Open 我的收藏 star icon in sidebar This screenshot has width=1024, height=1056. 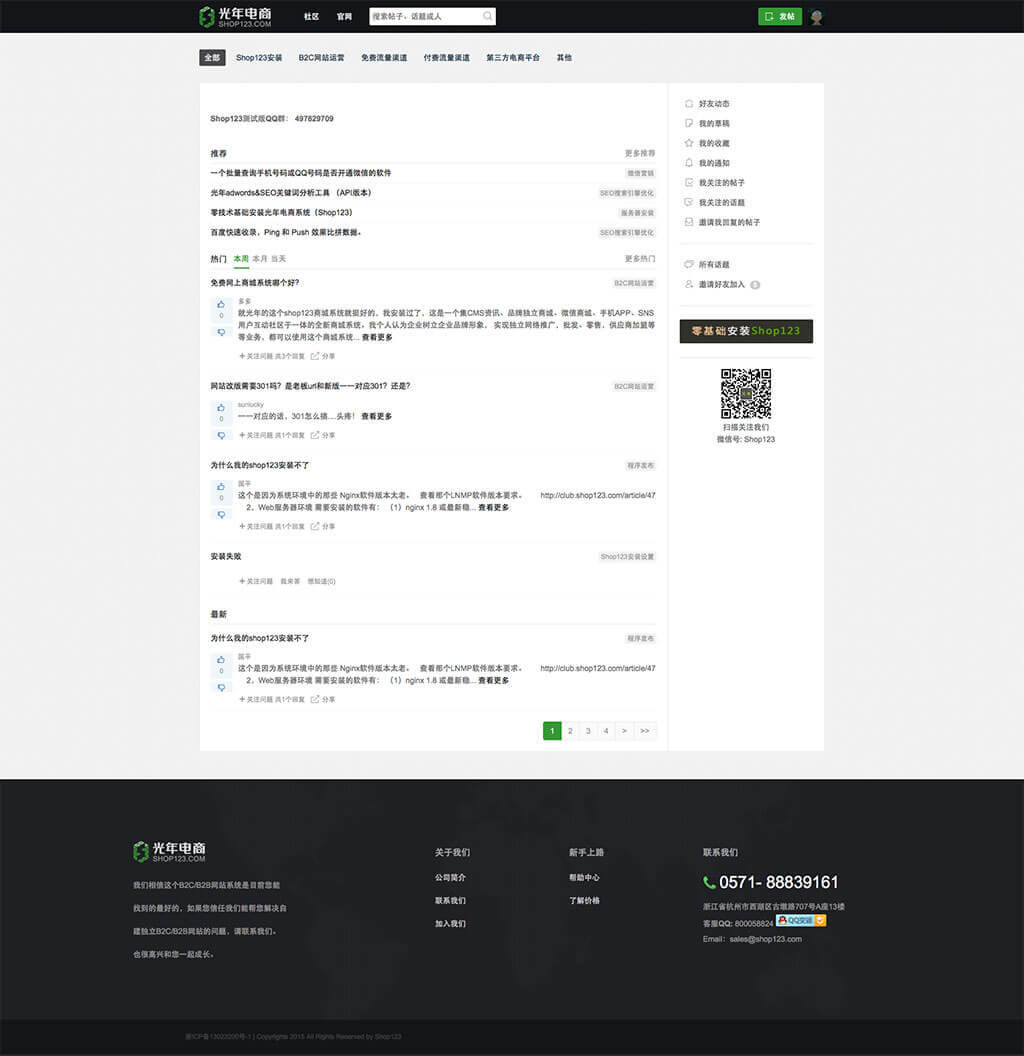click(x=688, y=143)
